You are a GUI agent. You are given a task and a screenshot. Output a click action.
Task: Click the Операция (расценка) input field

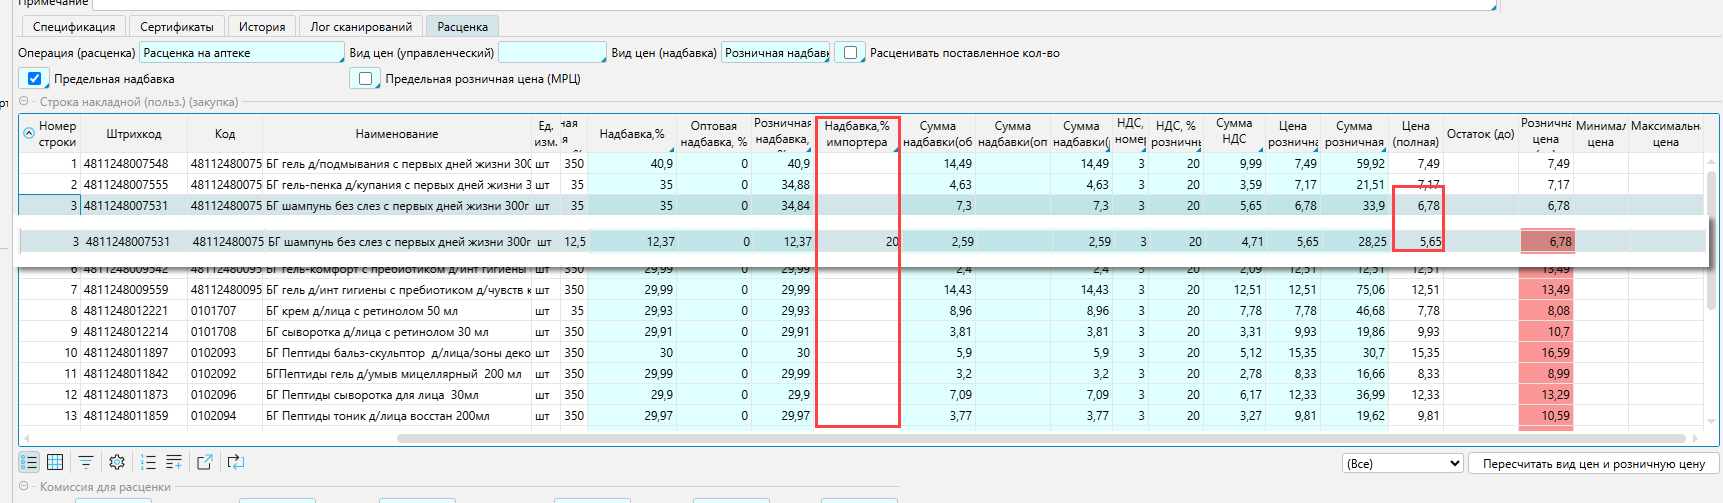click(241, 53)
